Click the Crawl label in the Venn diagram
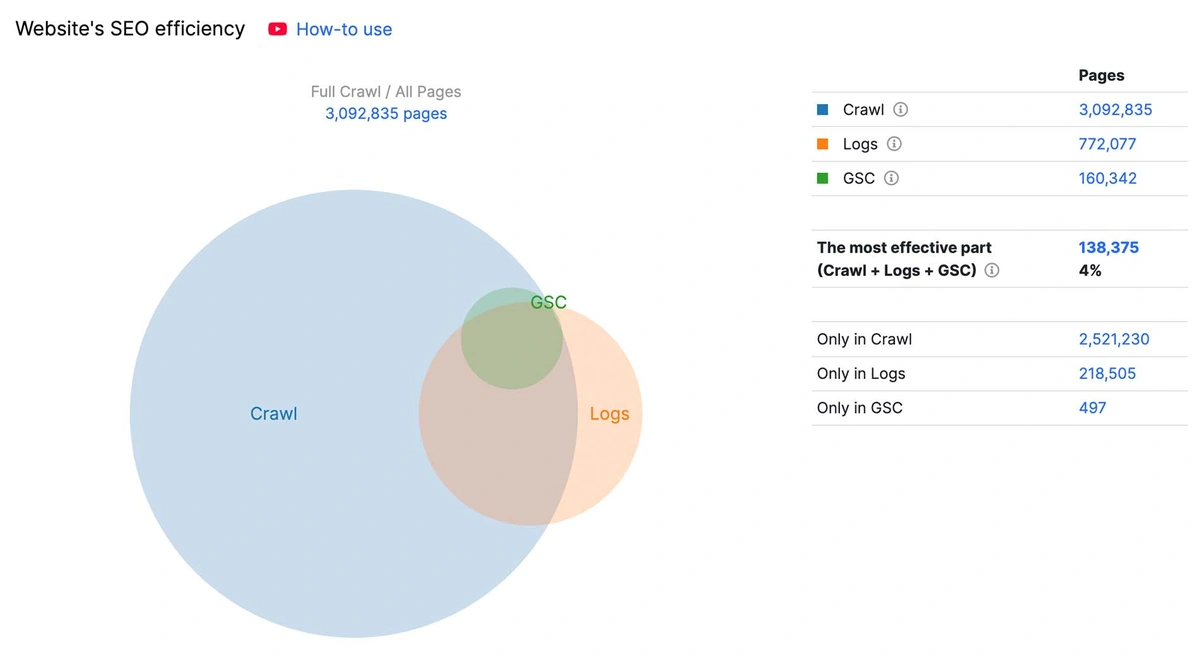Screen dimensions: 1200x664 [273, 414]
